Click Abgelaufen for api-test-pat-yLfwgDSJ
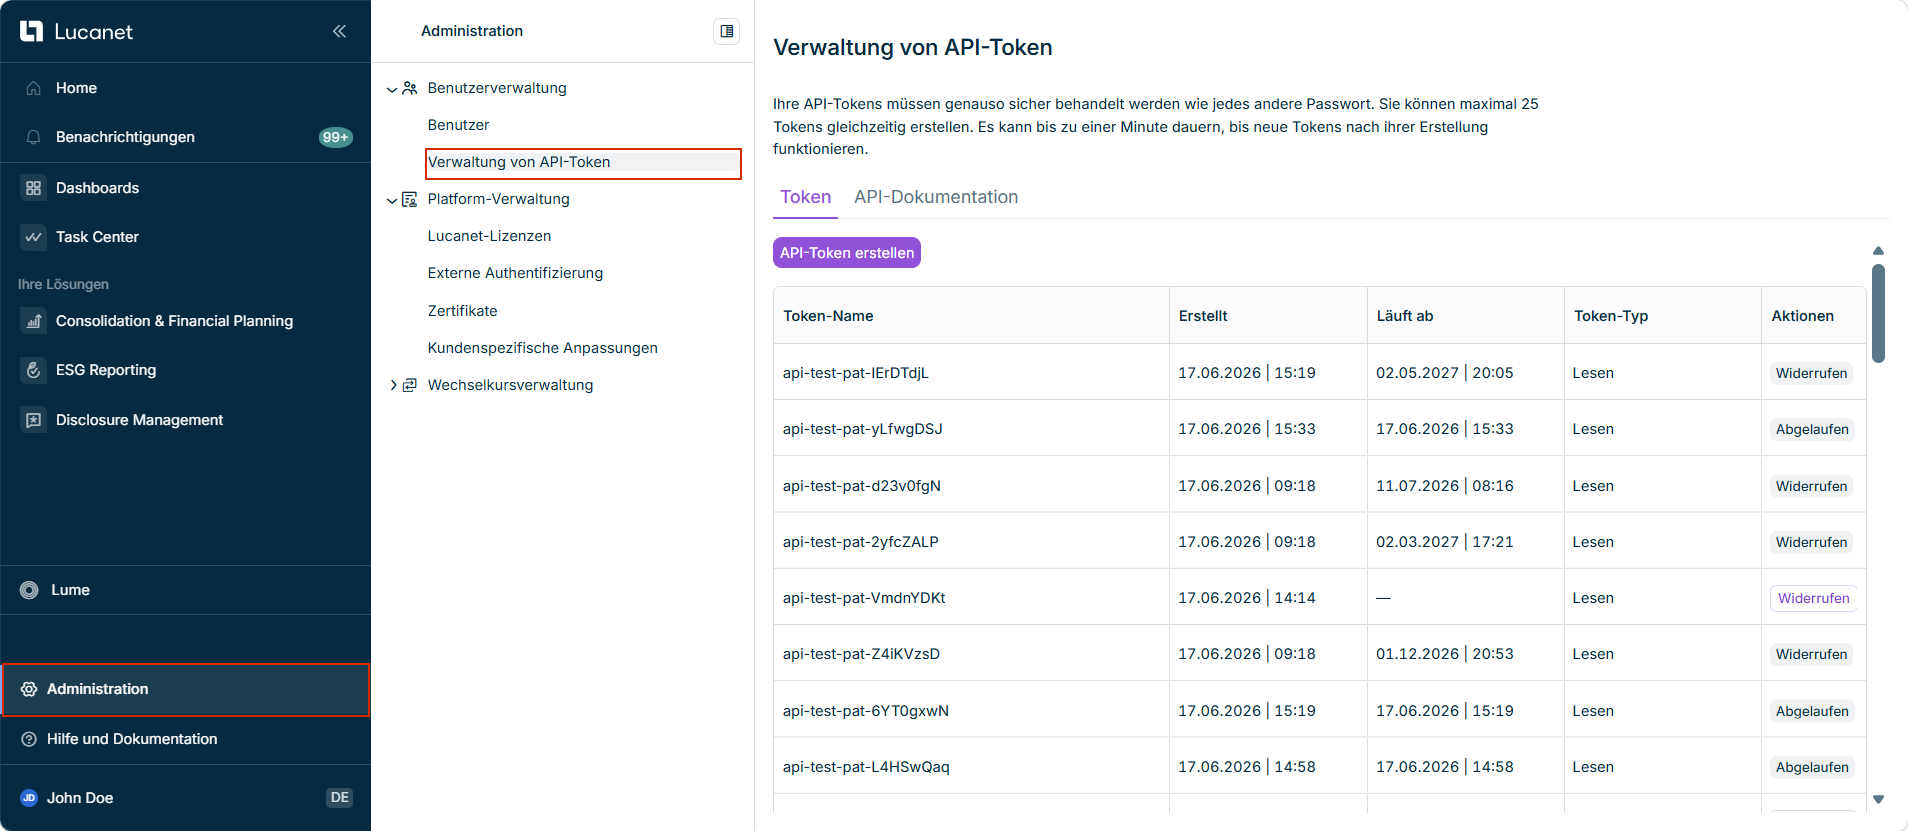The width and height of the screenshot is (1908, 831). (x=1812, y=429)
